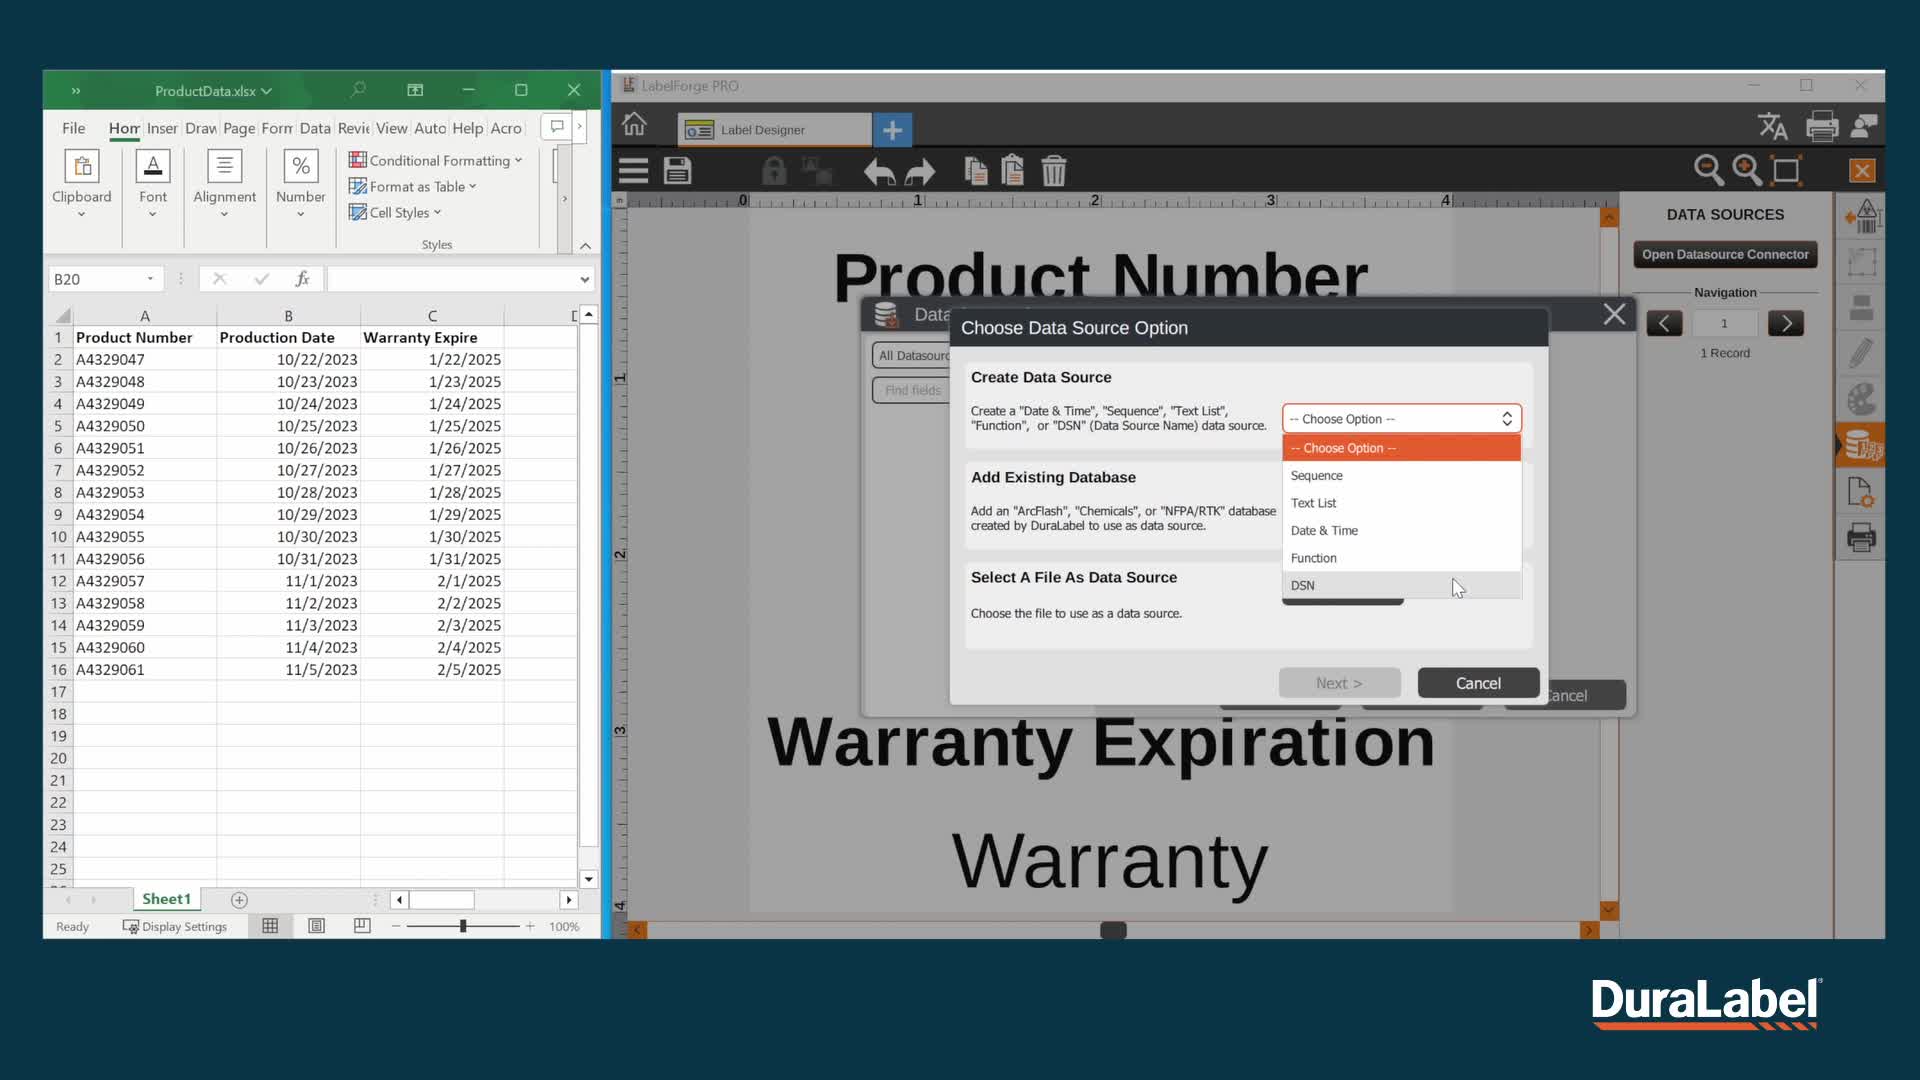Switch Excel to Page Layout view

tap(316, 926)
